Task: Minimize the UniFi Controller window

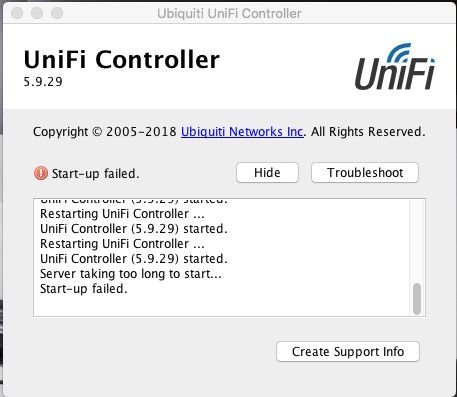Action: pos(37,13)
